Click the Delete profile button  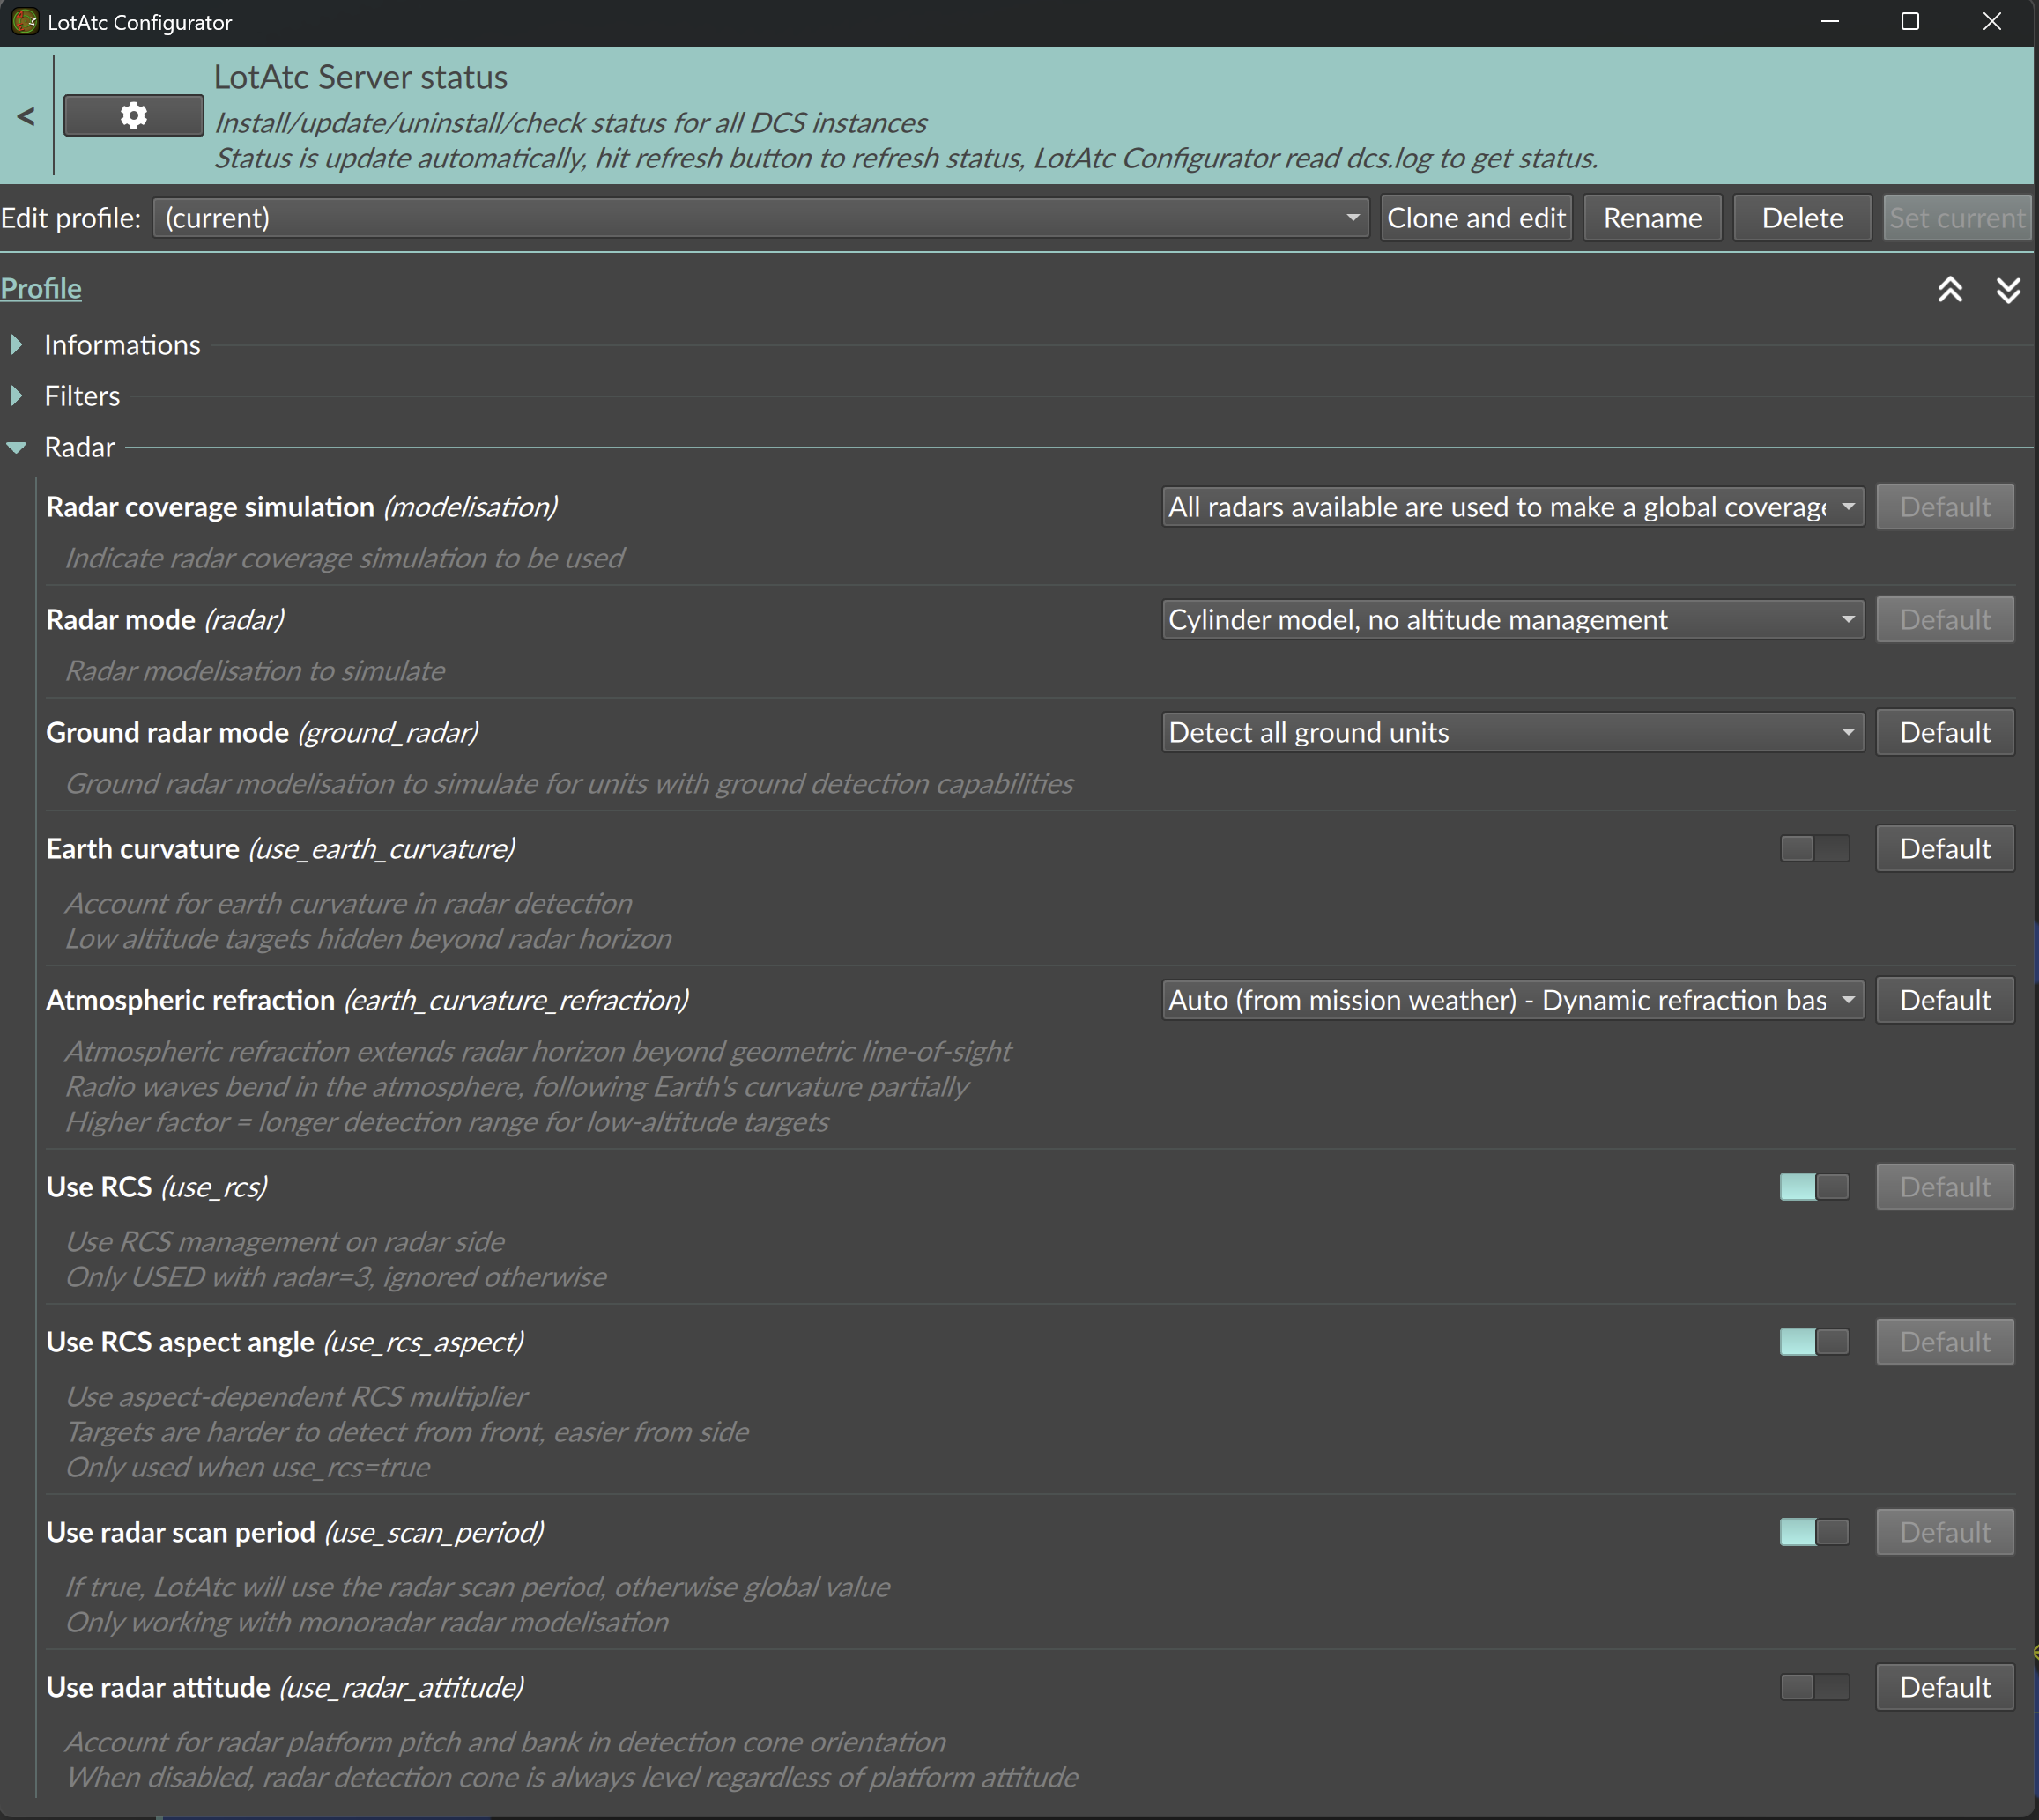pyautogui.click(x=1802, y=218)
